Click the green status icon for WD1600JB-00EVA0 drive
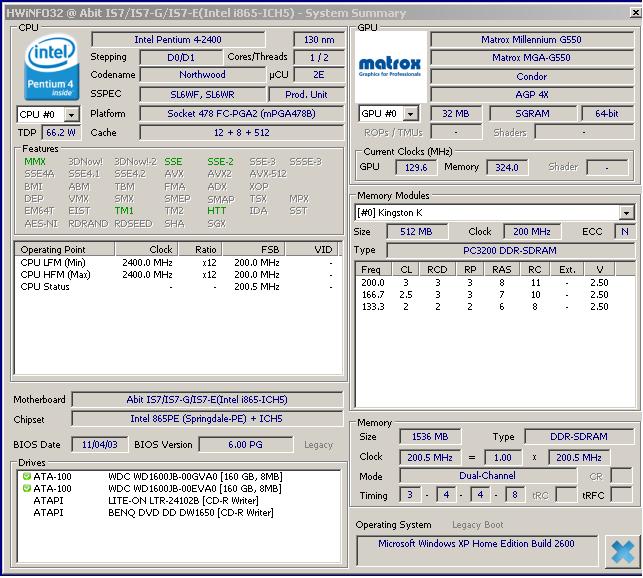Image resolution: width=643 pixels, height=578 pixels. pos(27,488)
